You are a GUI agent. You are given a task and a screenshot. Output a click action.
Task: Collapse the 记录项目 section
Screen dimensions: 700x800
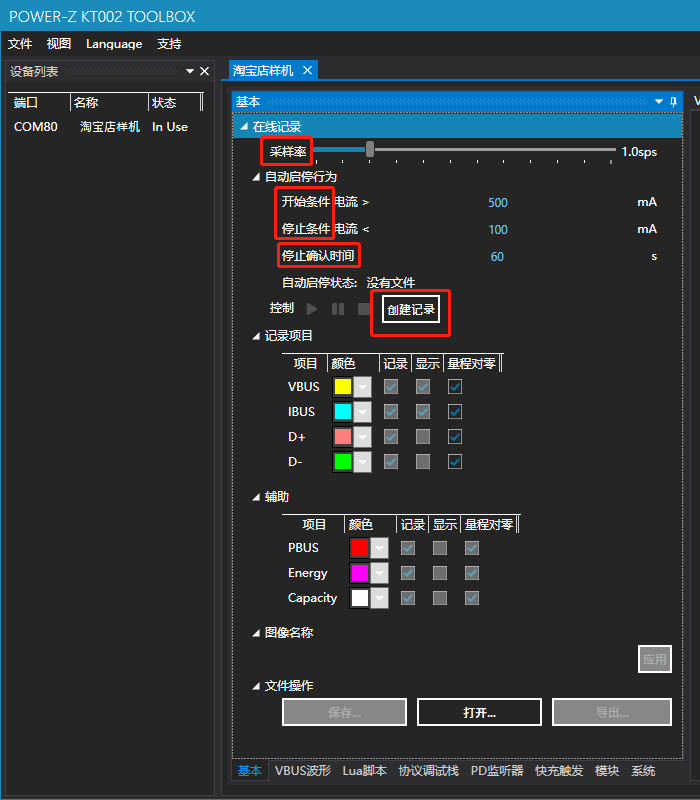pyautogui.click(x=255, y=336)
